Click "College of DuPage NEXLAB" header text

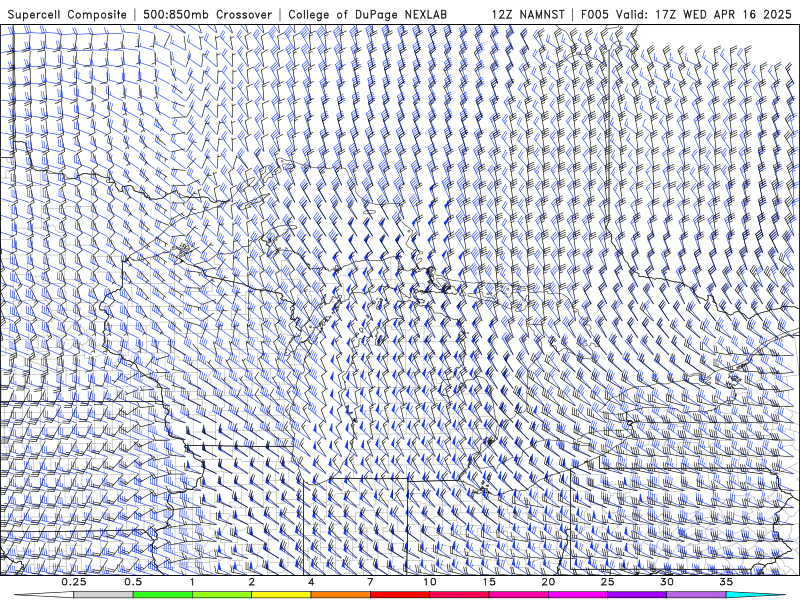click(367, 14)
